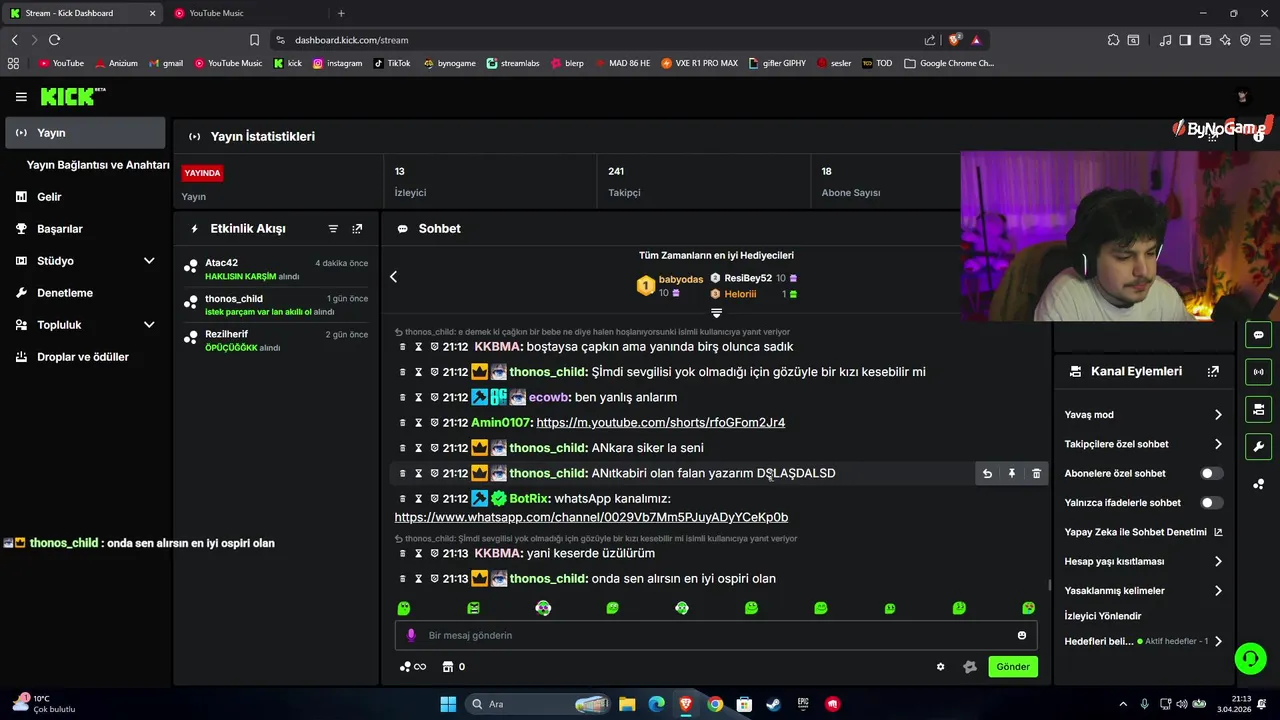Click the points infinity icon below message box
The width and height of the screenshot is (1280, 720).
pos(412,667)
